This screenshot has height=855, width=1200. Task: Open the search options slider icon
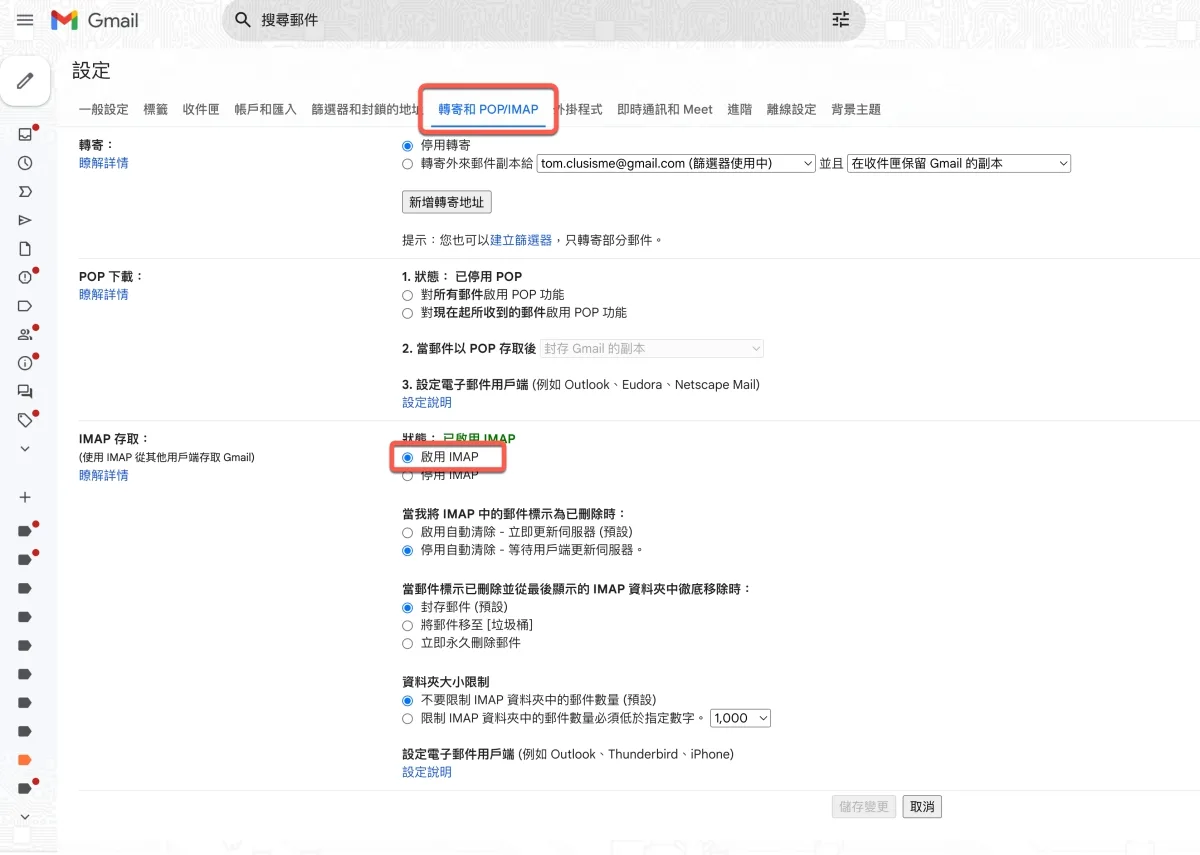click(841, 20)
